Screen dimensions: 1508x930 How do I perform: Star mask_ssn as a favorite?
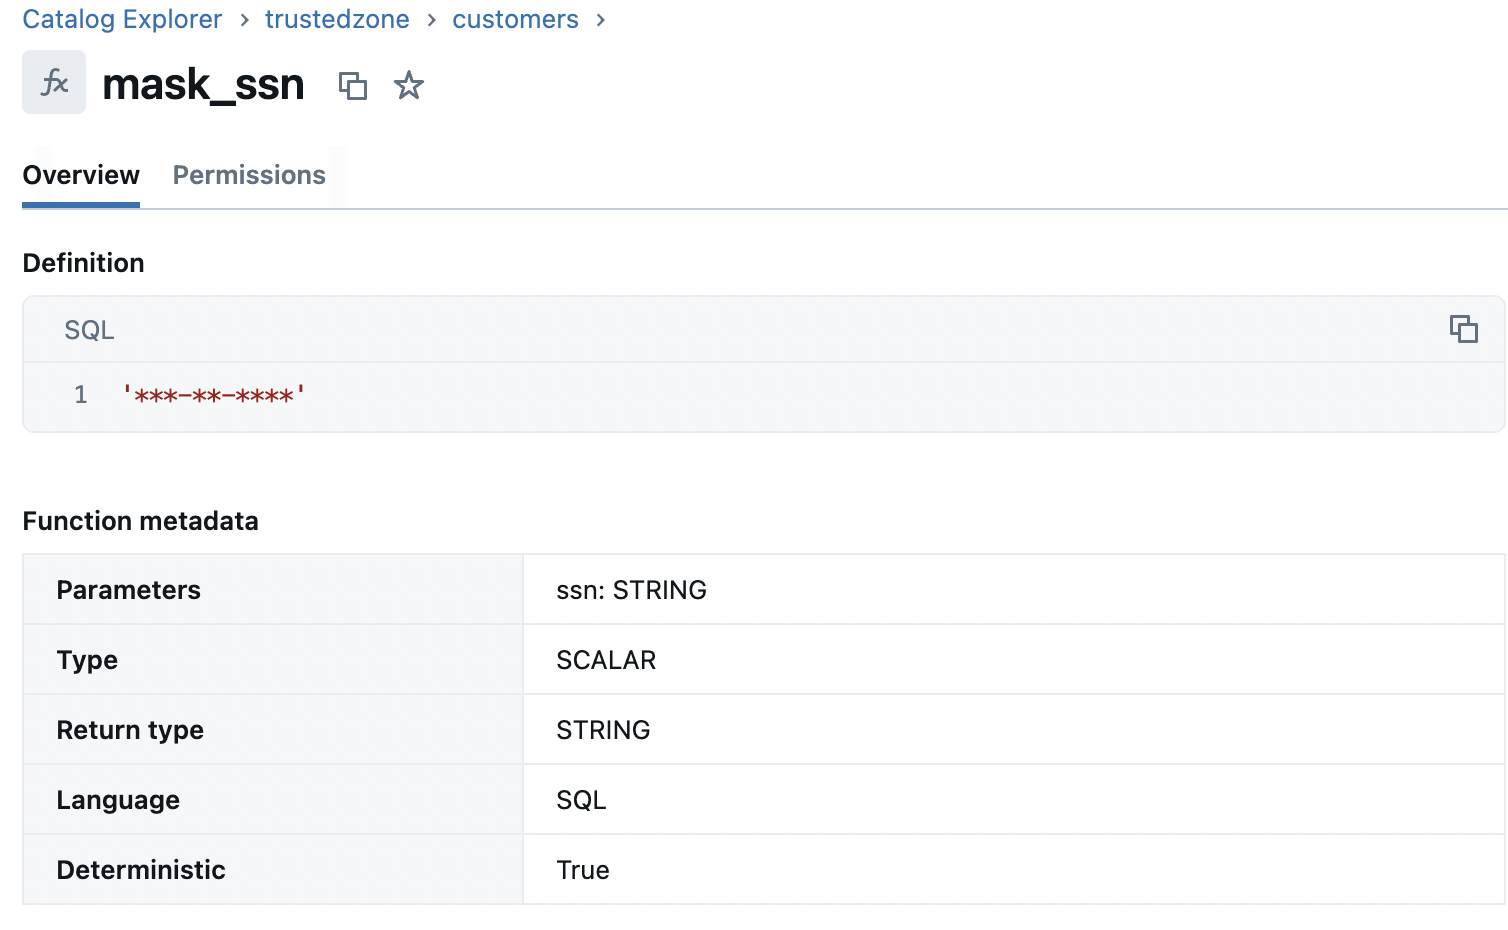click(x=409, y=86)
